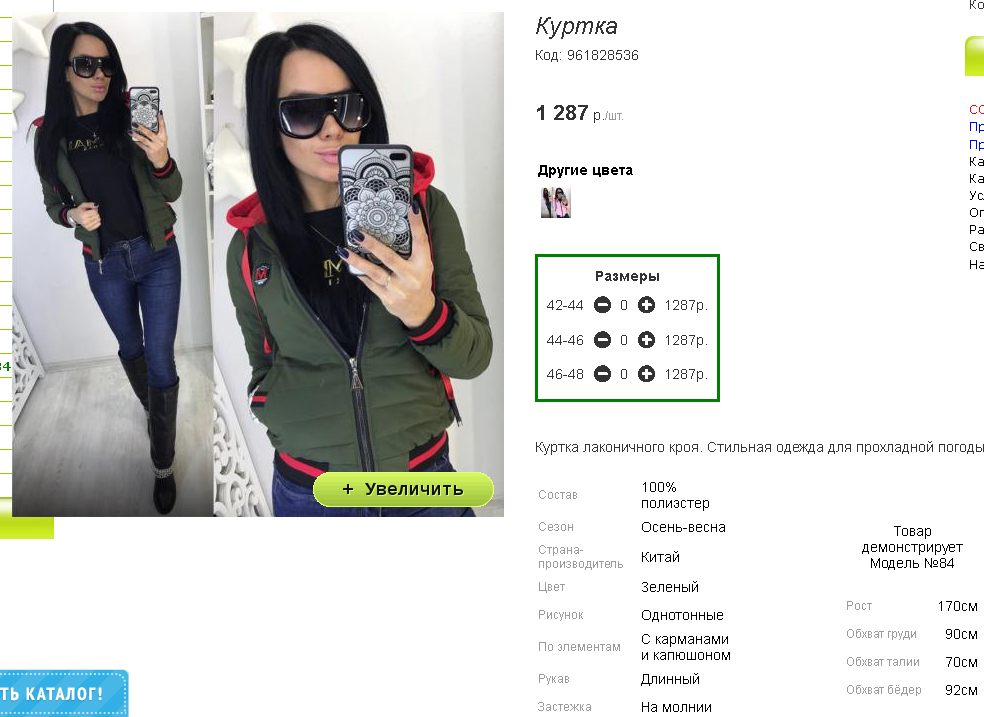Image resolution: width=984 pixels, height=717 pixels.
Task: Click plus icon for size 46-48
Action: pos(646,374)
